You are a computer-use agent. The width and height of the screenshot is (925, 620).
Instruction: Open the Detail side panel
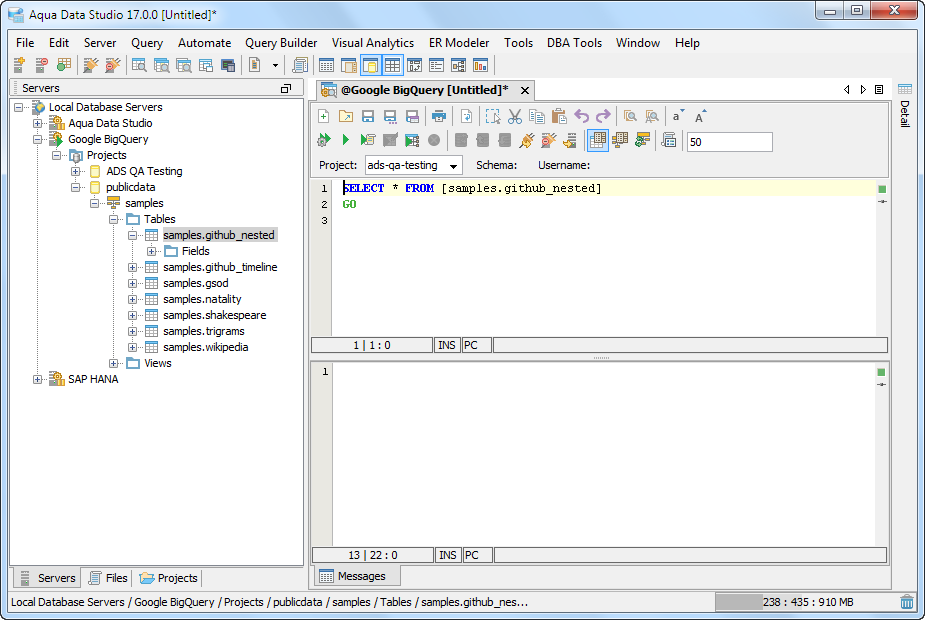coord(904,106)
